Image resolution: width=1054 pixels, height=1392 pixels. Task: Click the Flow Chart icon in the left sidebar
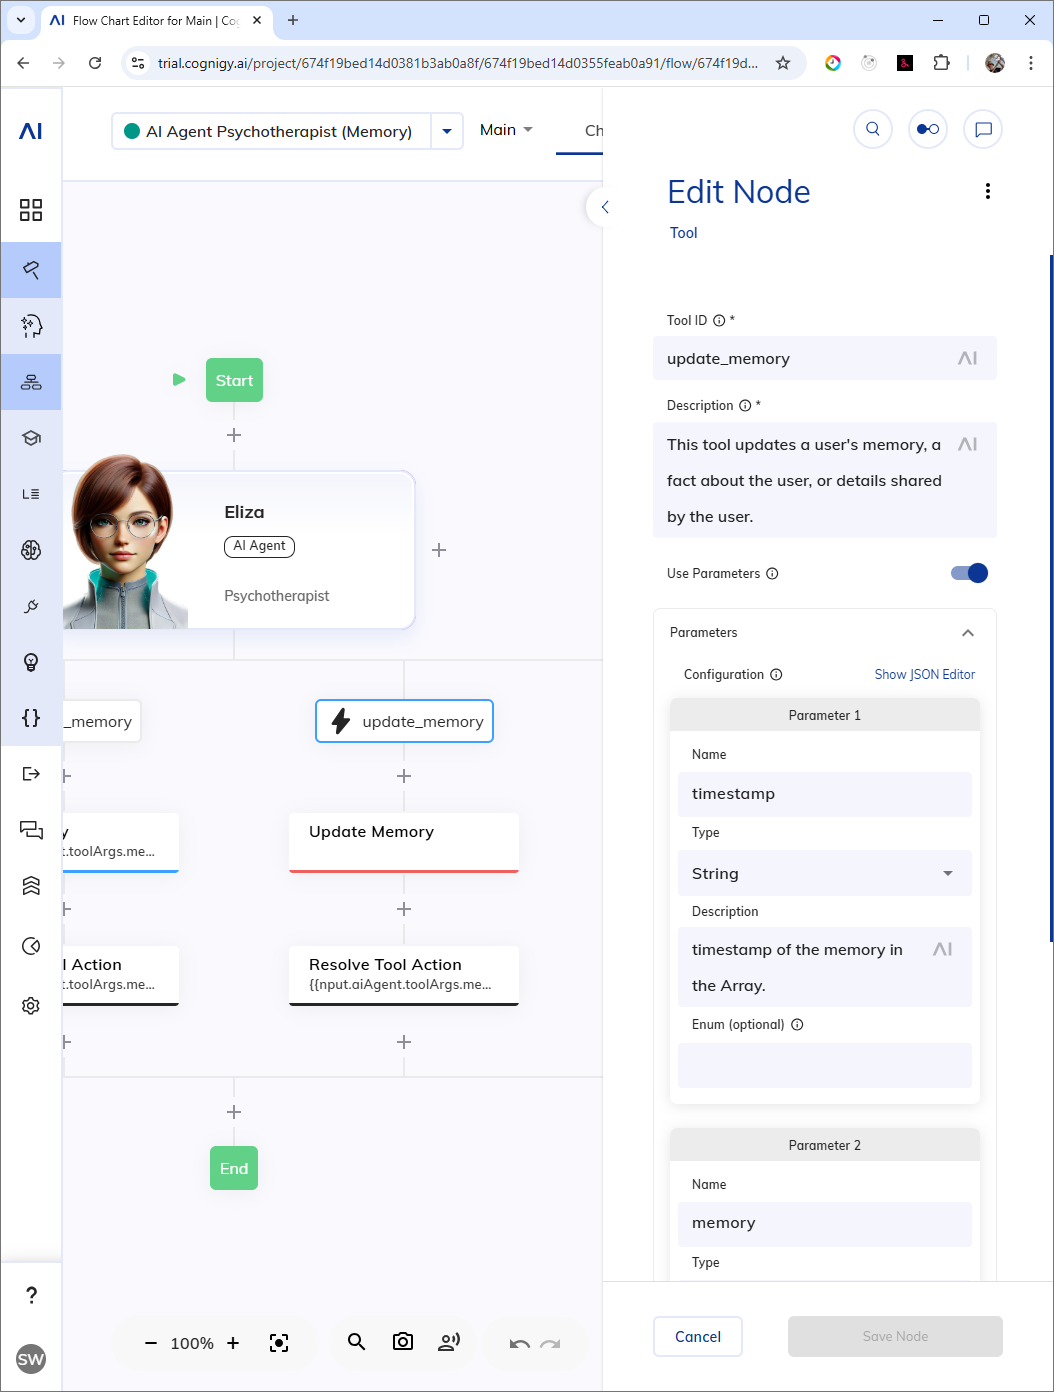point(31,382)
